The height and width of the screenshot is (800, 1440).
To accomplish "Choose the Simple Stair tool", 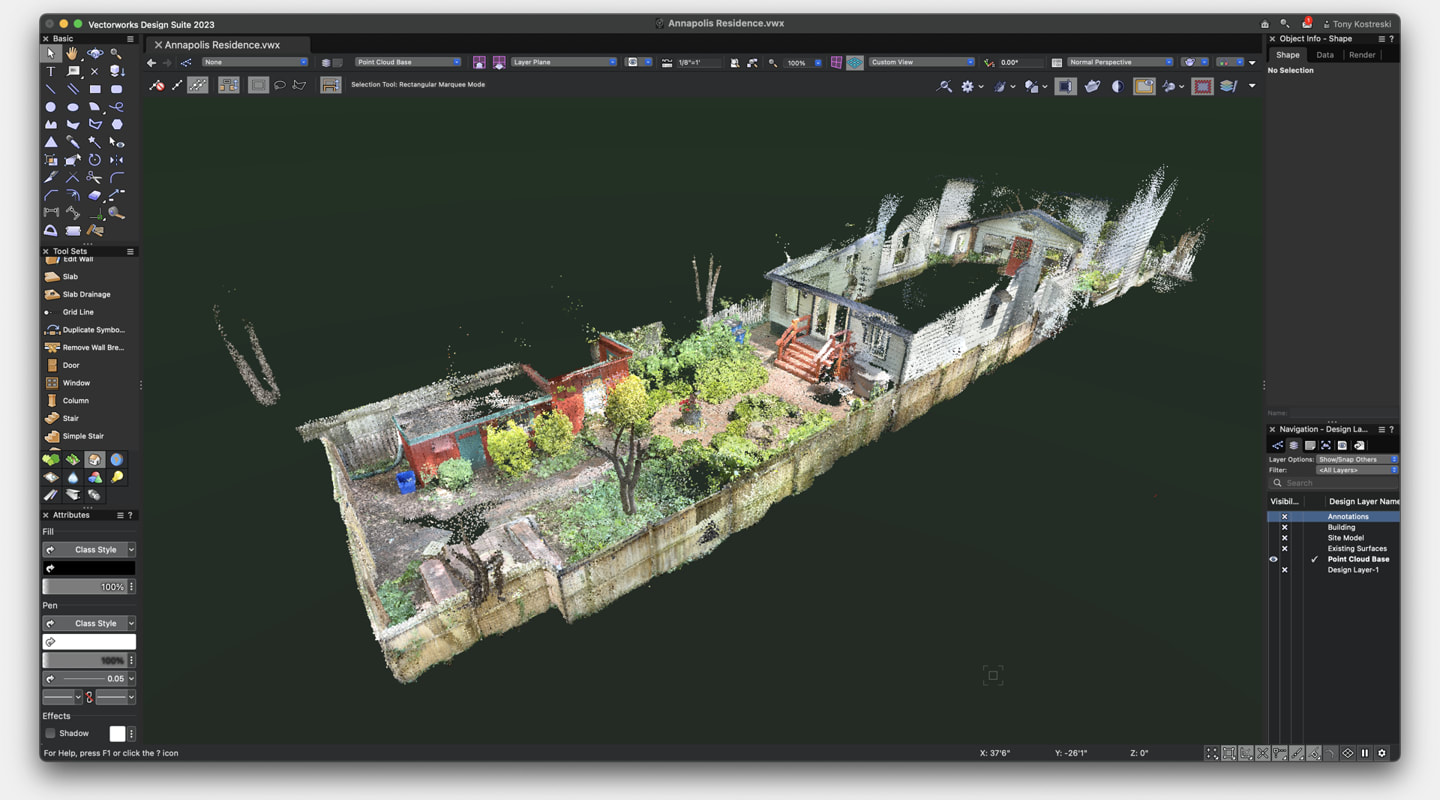I will (x=82, y=436).
